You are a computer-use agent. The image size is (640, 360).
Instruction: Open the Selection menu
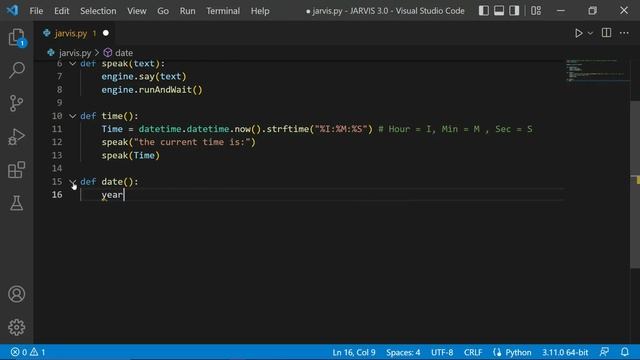(98, 11)
